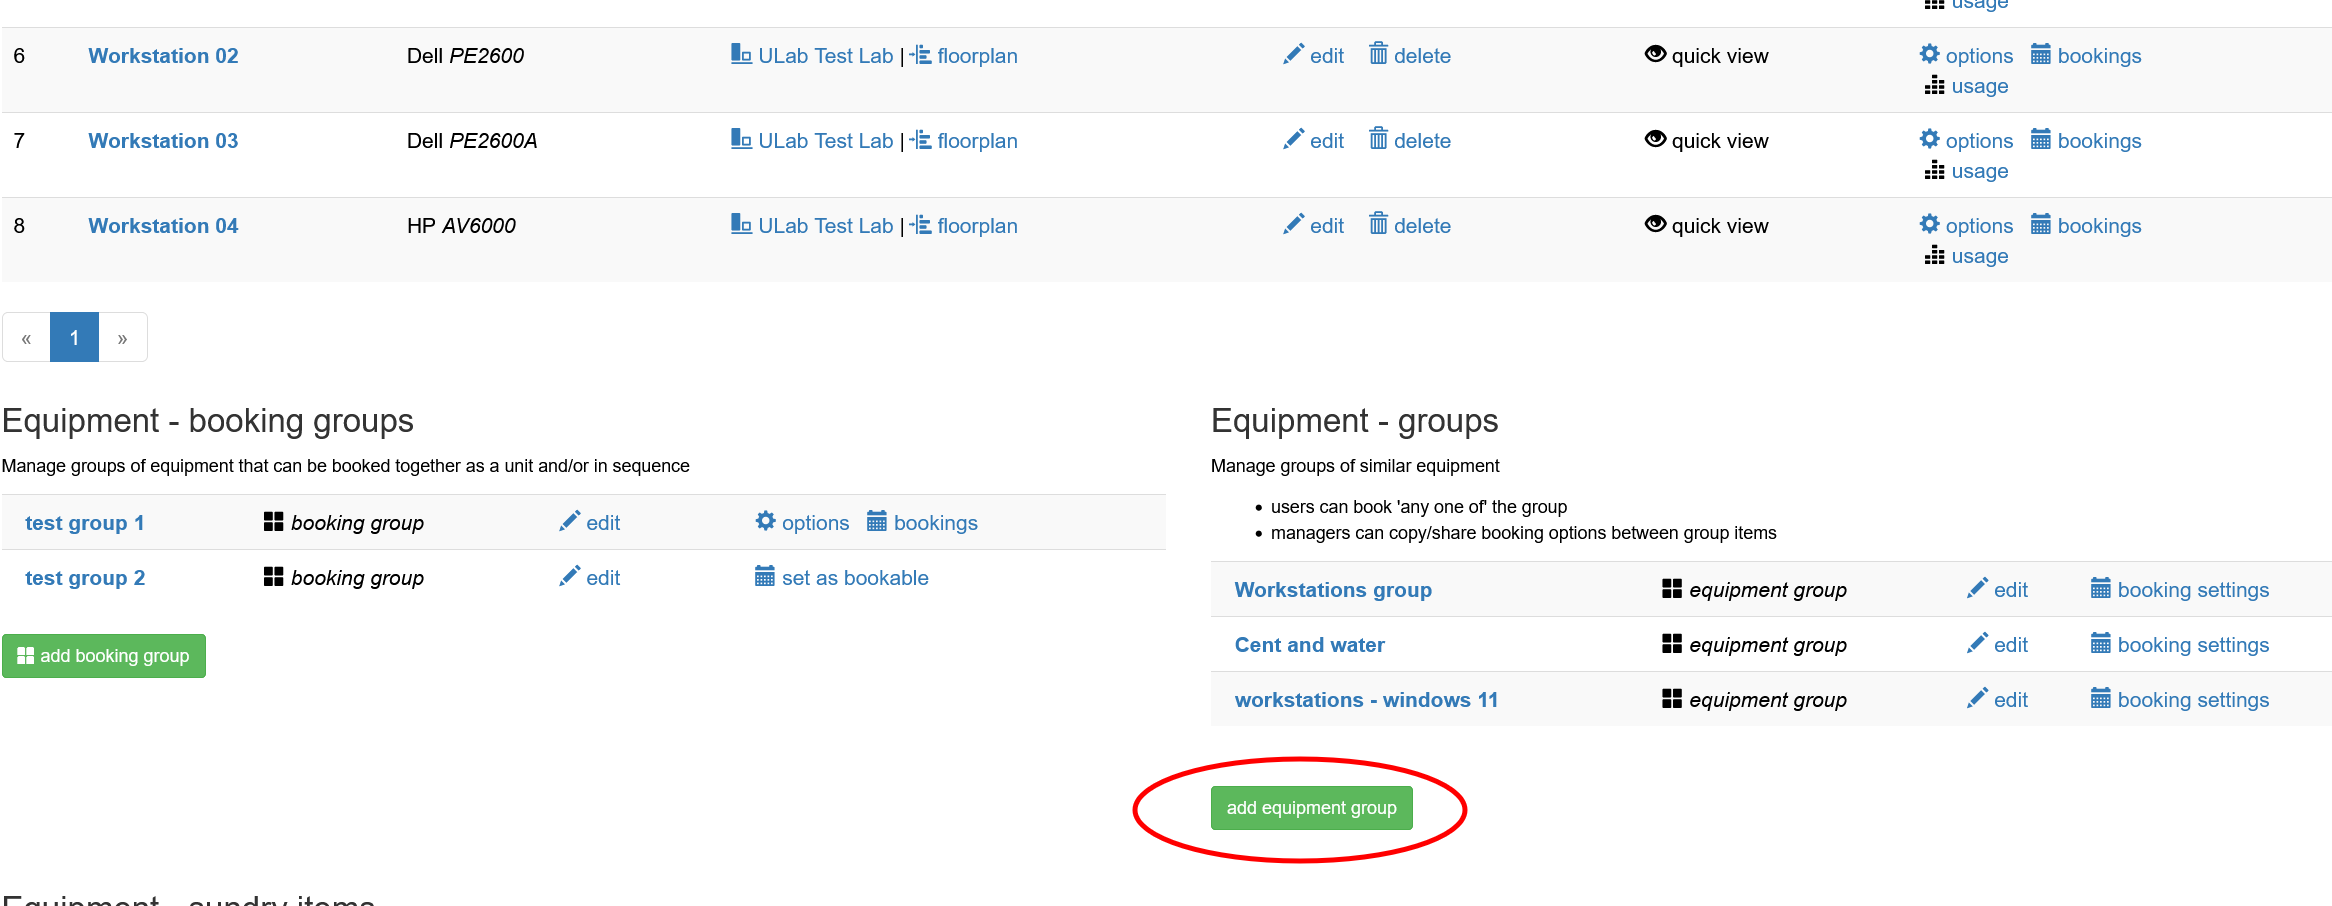The width and height of the screenshot is (2332, 906).
Task: Click the add booking group button
Action: click(x=103, y=656)
